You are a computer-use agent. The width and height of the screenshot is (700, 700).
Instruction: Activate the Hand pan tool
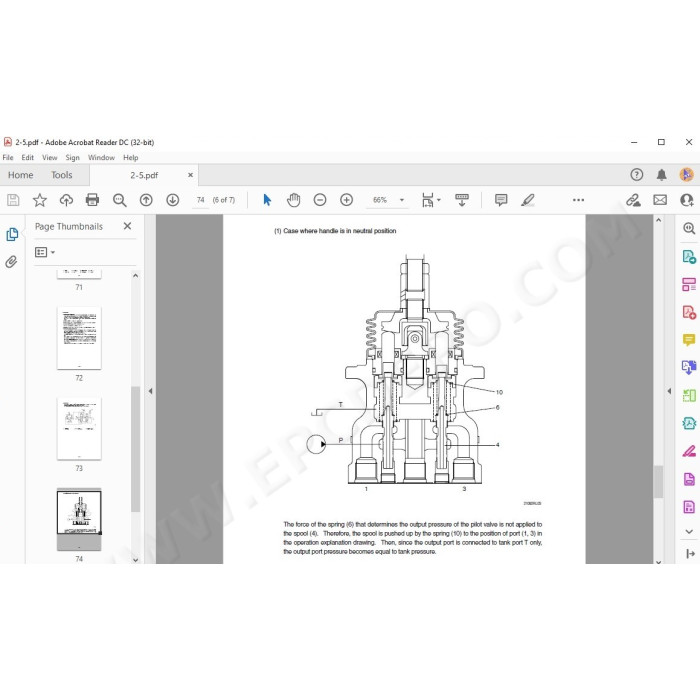click(x=293, y=200)
